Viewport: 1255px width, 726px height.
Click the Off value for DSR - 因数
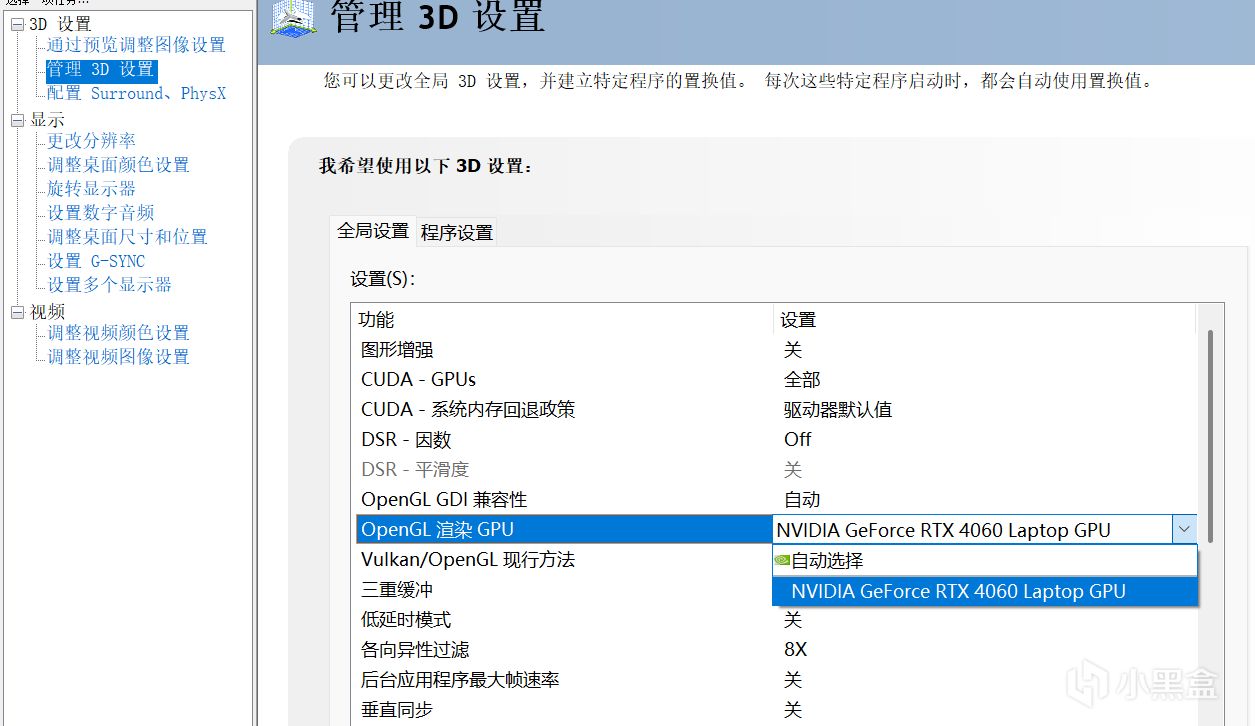coord(798,440)
